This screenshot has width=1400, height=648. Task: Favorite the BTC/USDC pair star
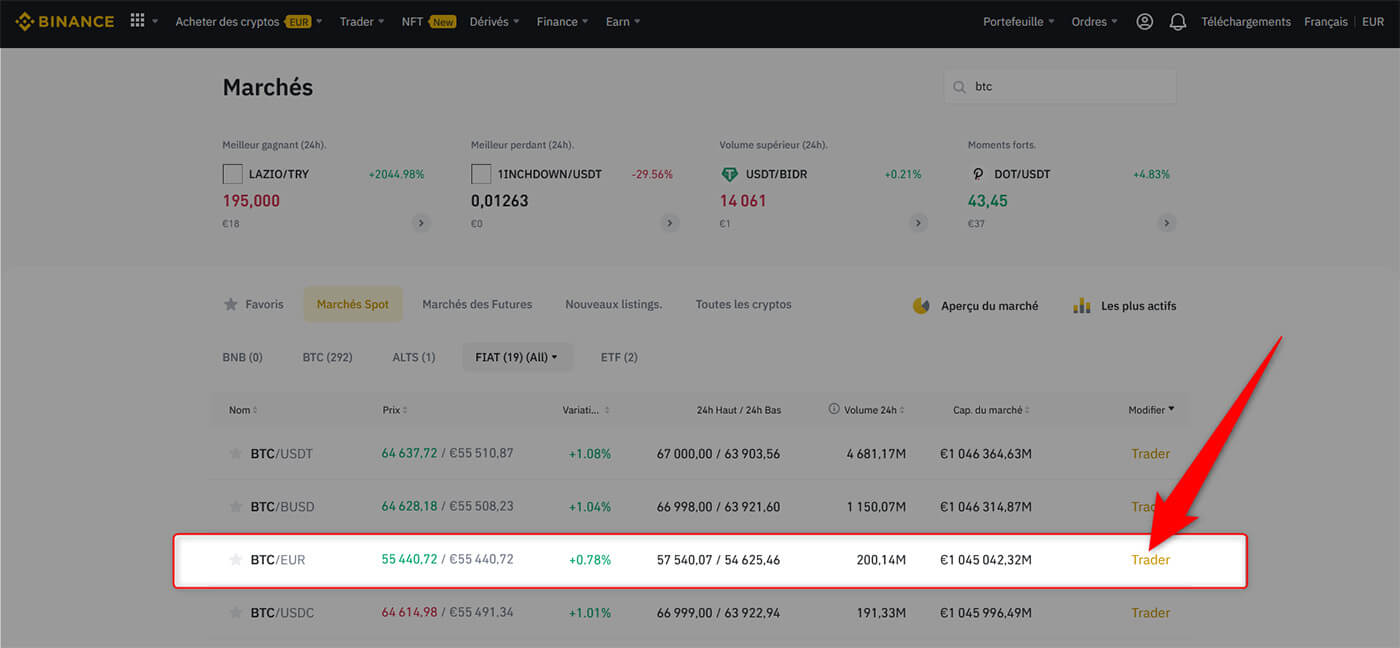(236, 612)
